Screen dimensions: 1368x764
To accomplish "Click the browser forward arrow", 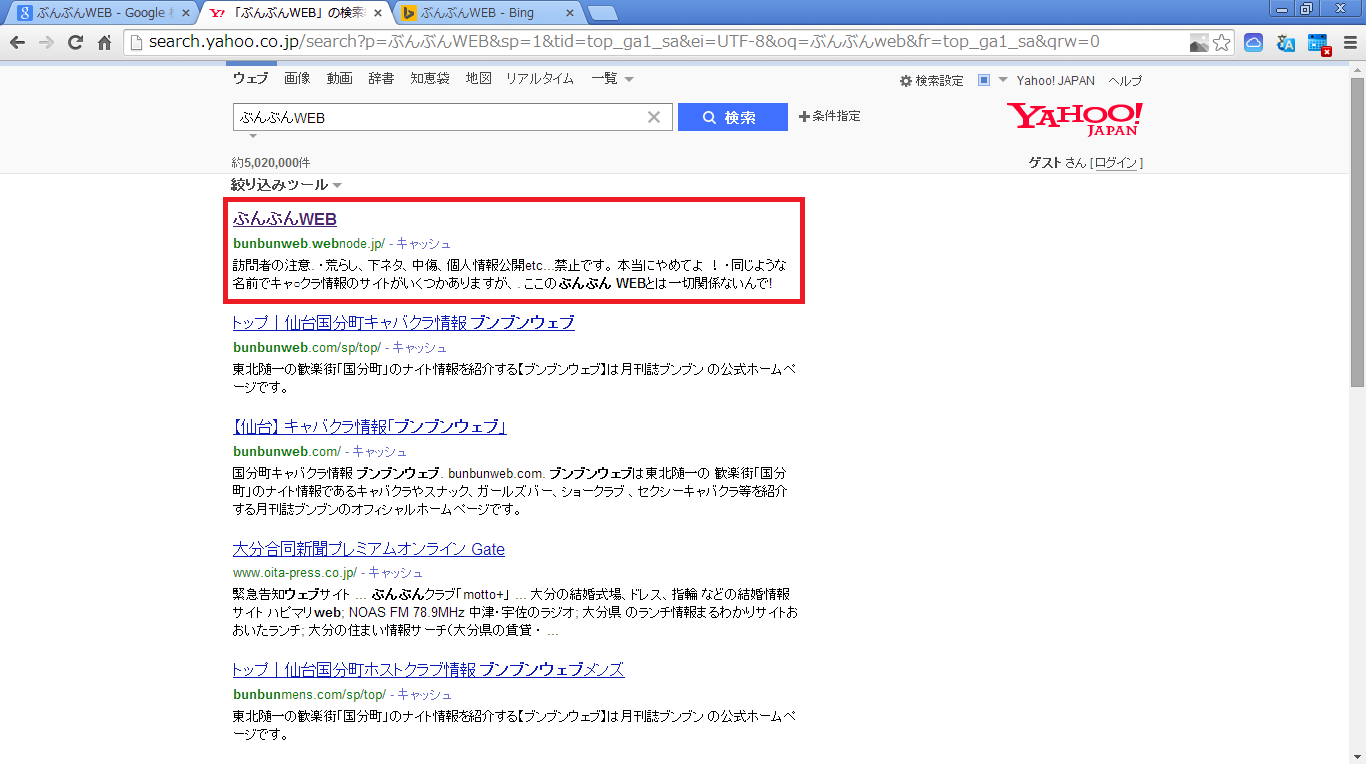I will (46, 42).
